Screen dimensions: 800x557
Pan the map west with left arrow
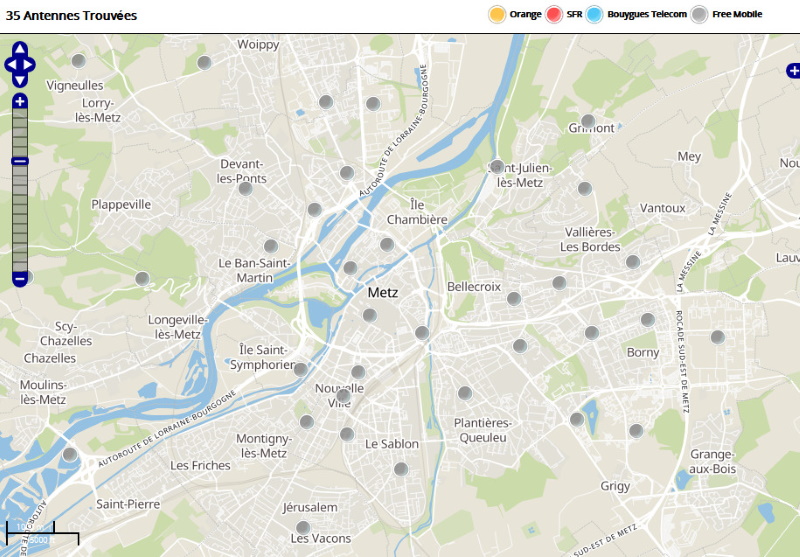(9, 64)
